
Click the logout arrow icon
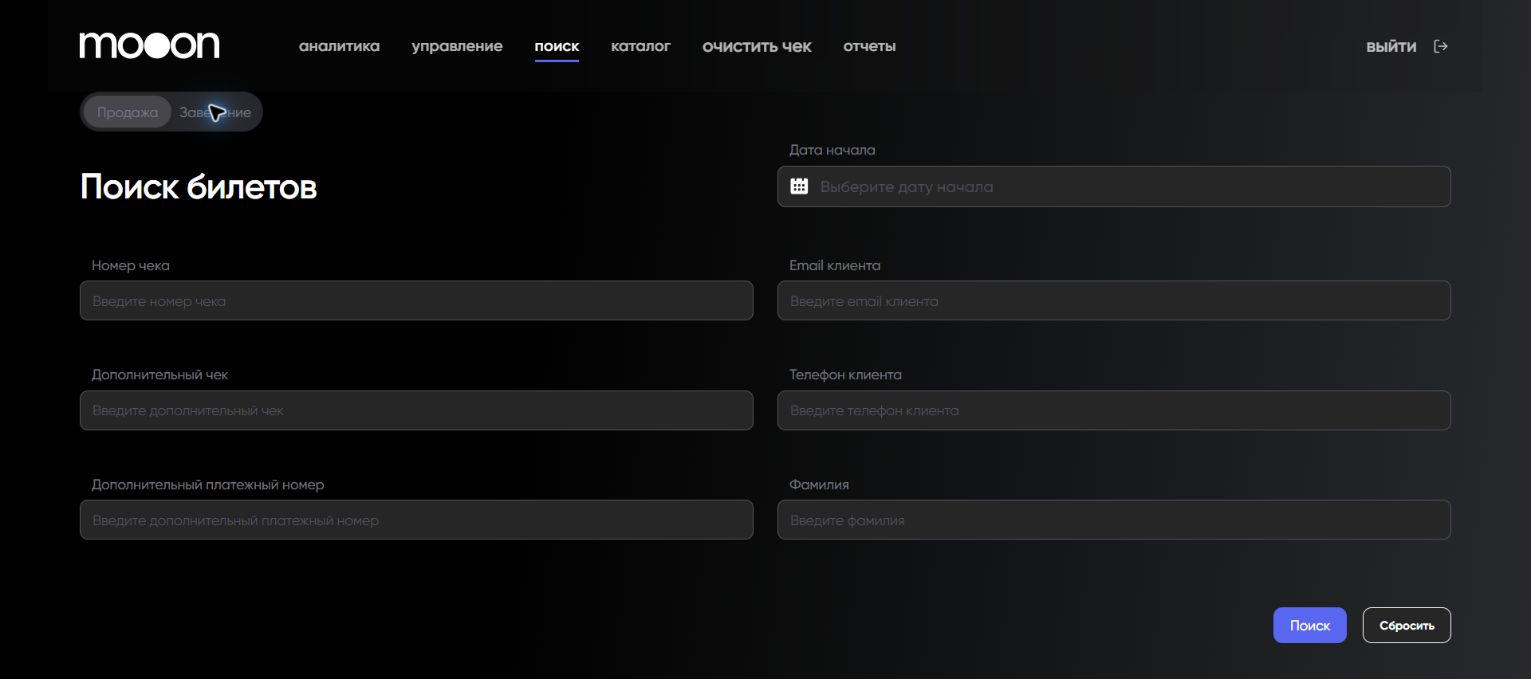(1441, 46)
